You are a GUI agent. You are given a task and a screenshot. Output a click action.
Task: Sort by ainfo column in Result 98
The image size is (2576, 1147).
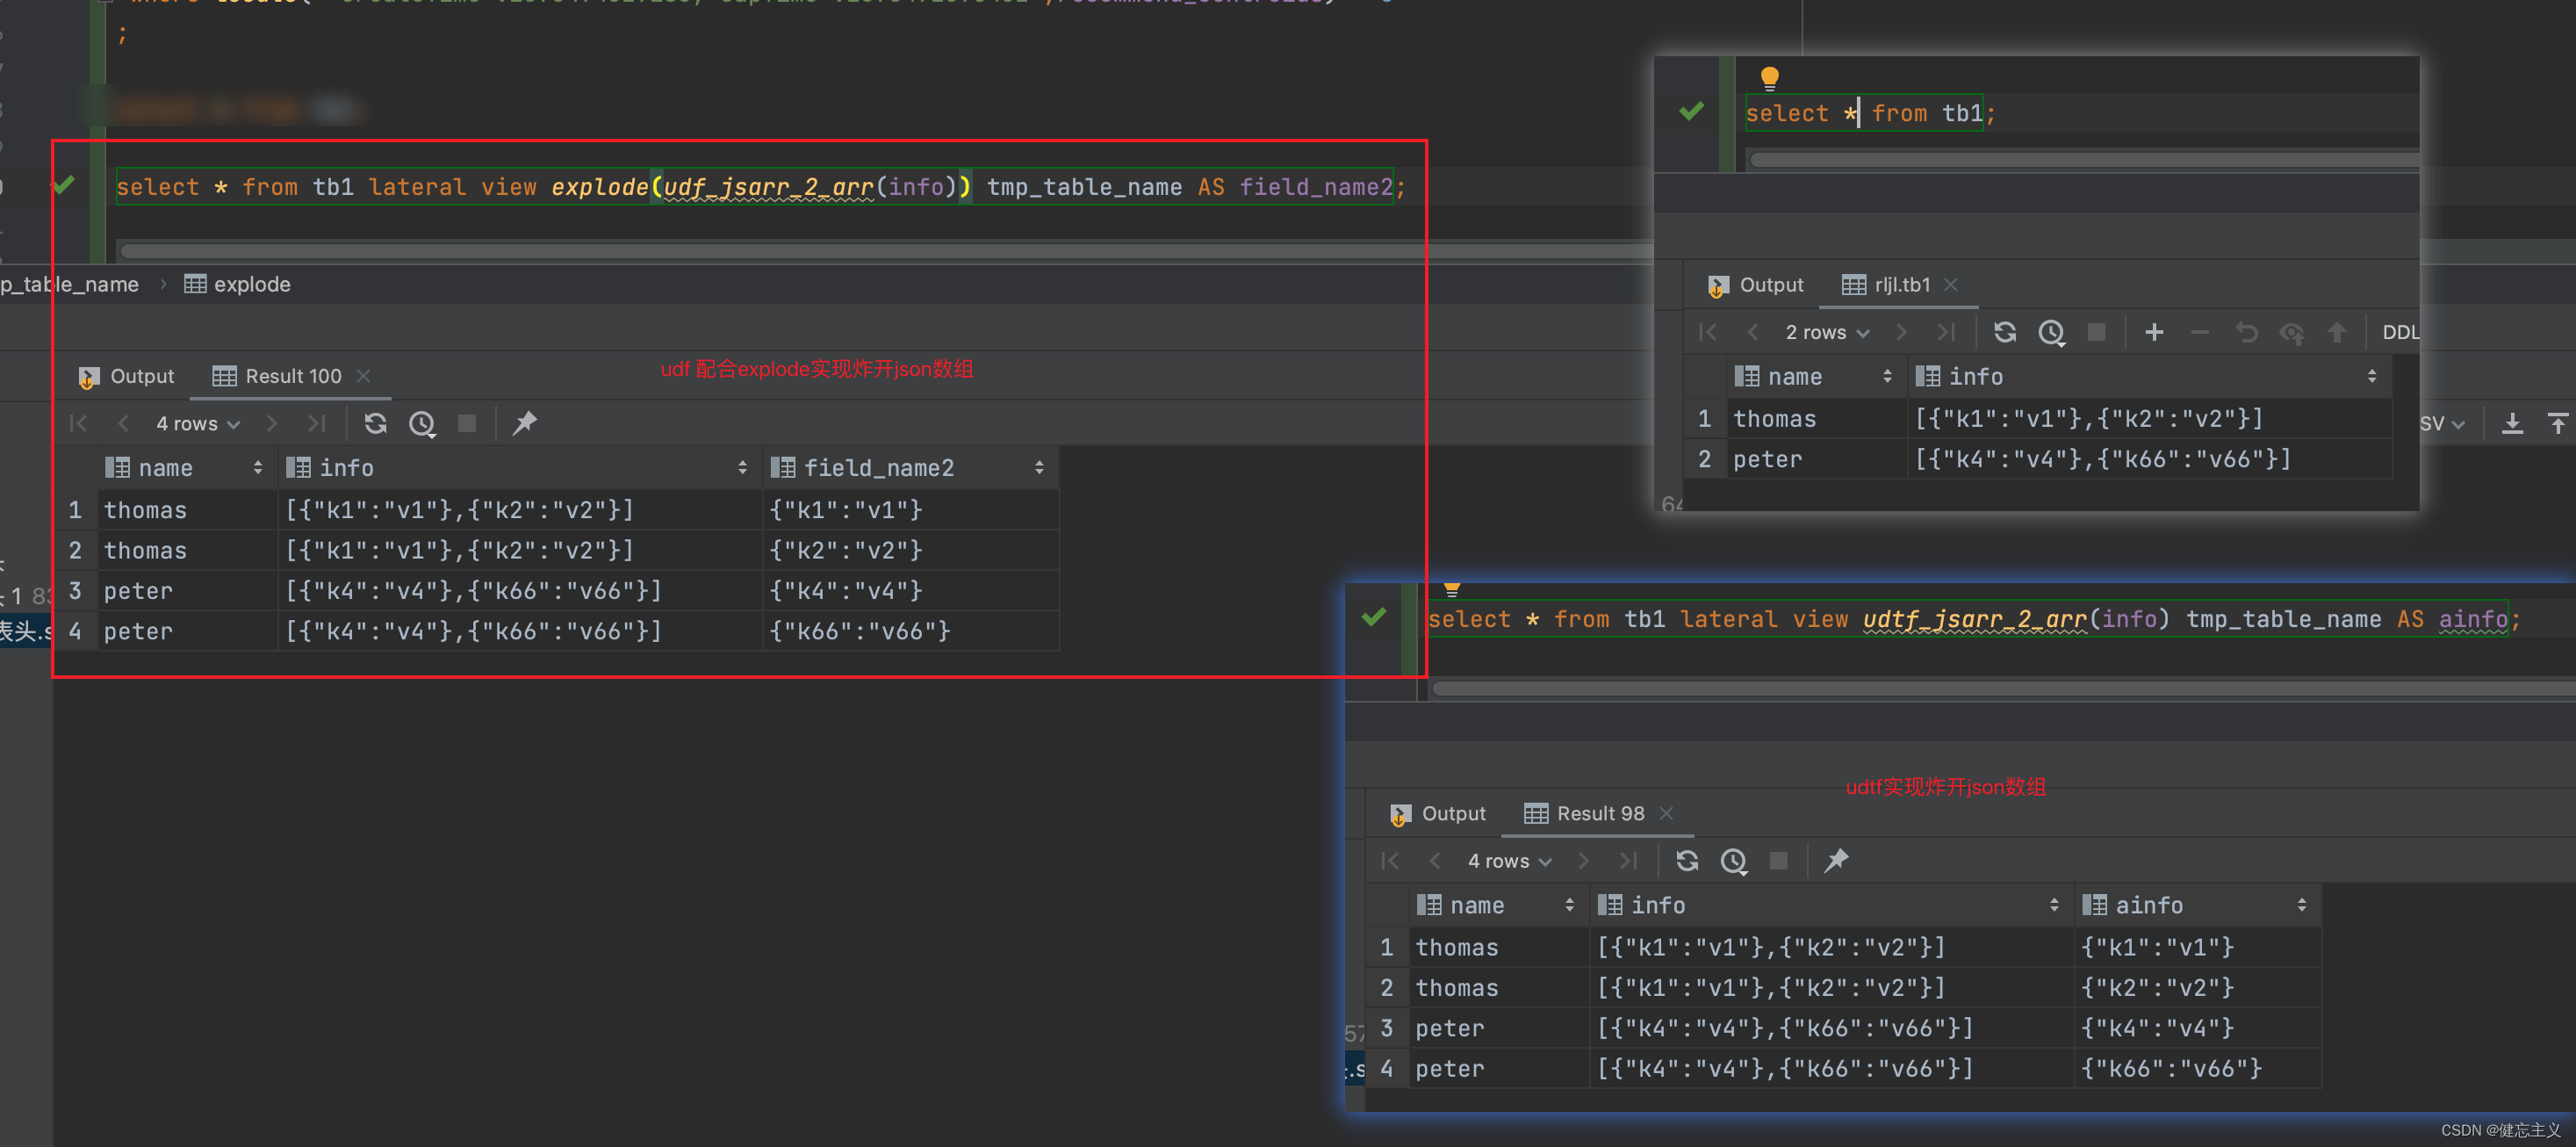2301,905
